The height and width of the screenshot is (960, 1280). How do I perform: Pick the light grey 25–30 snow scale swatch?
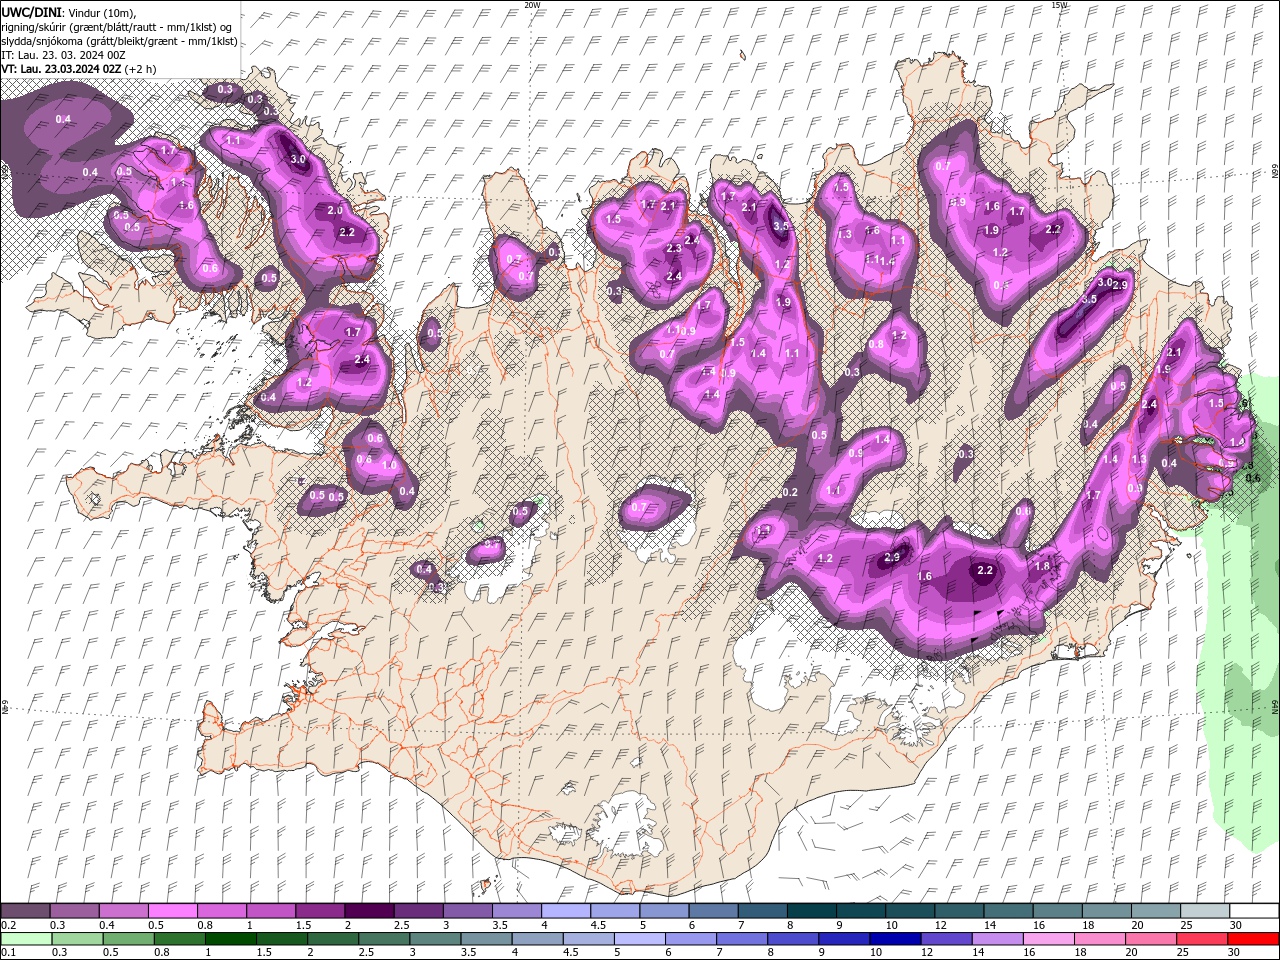1204,911
